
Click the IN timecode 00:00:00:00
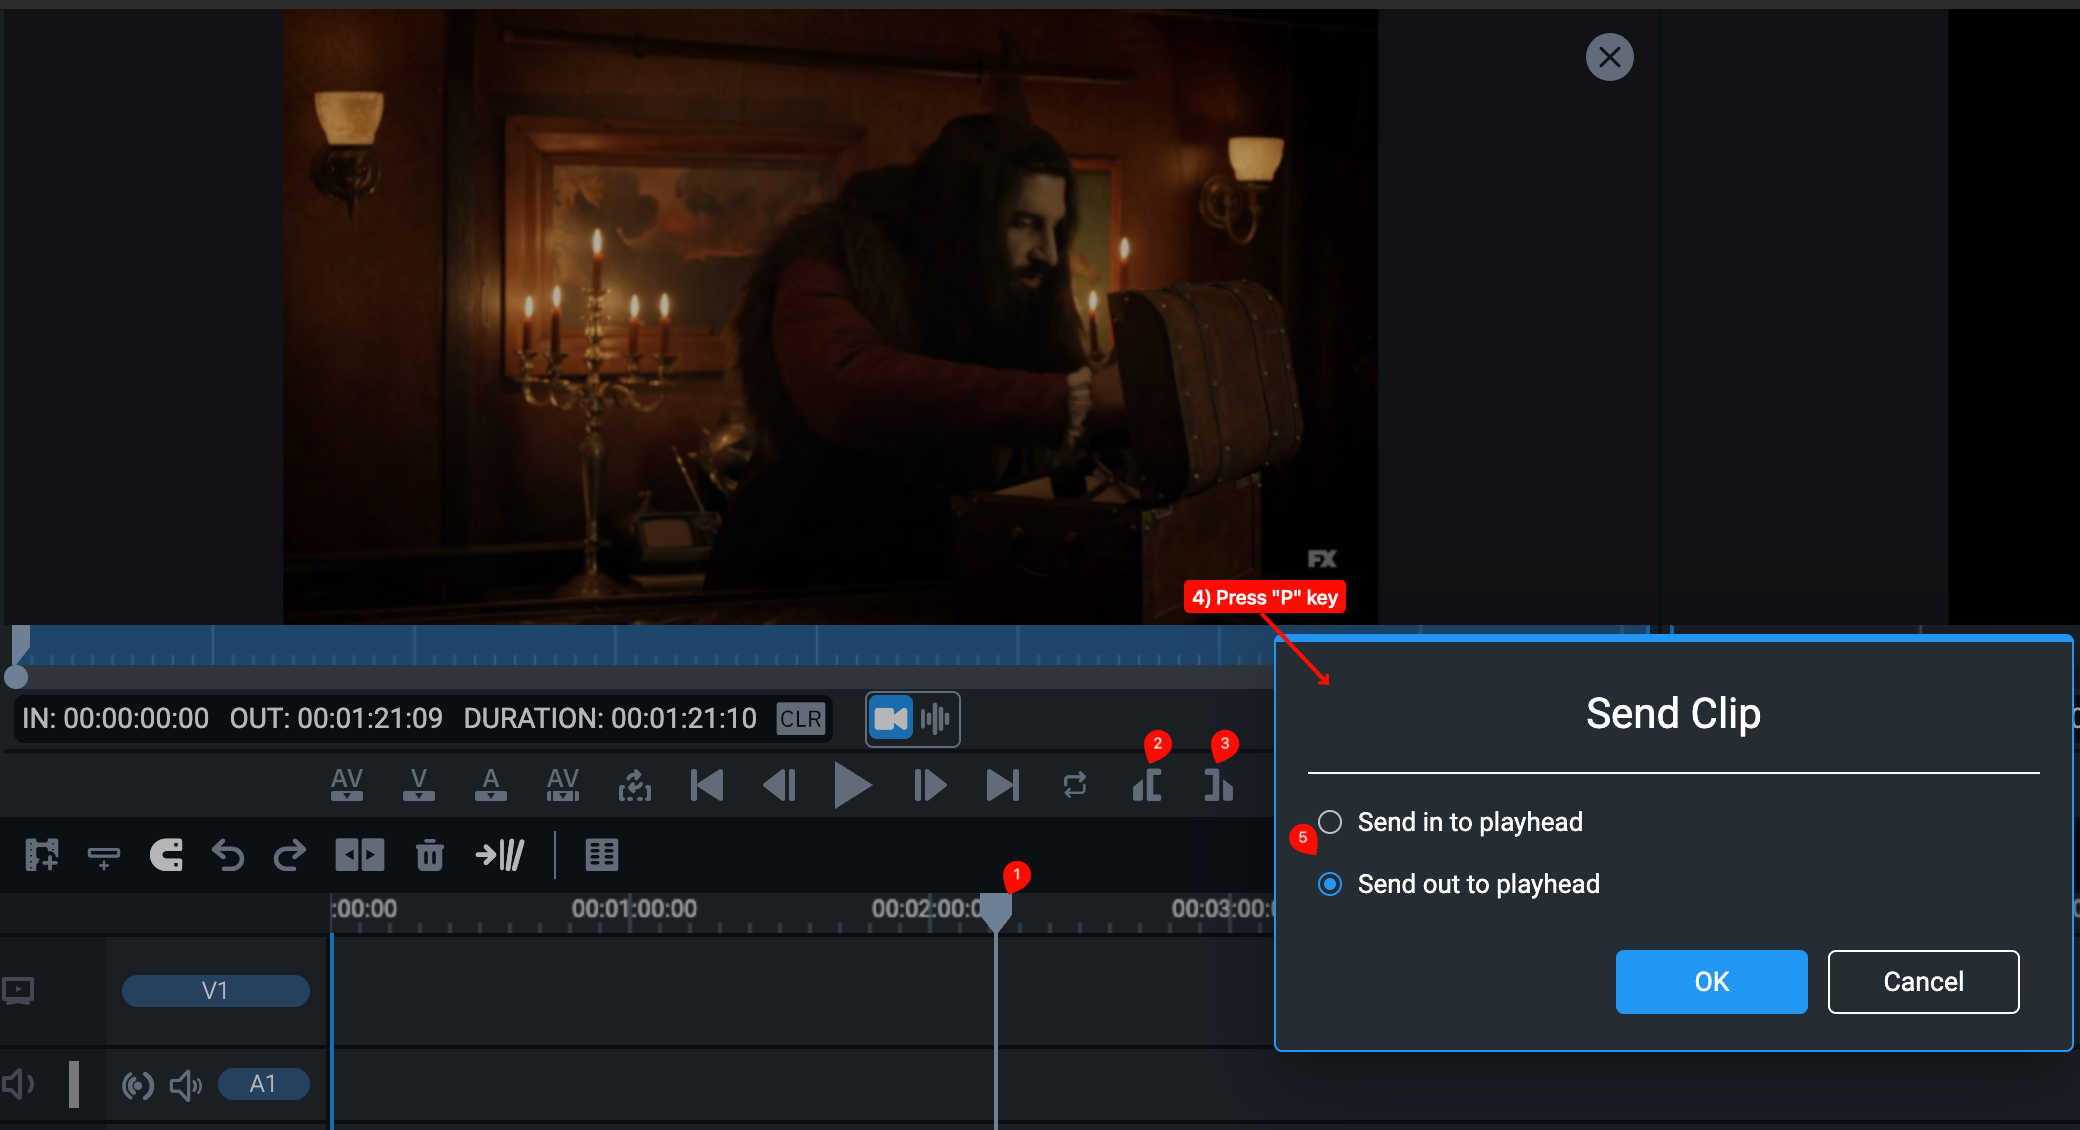[115, 718]
